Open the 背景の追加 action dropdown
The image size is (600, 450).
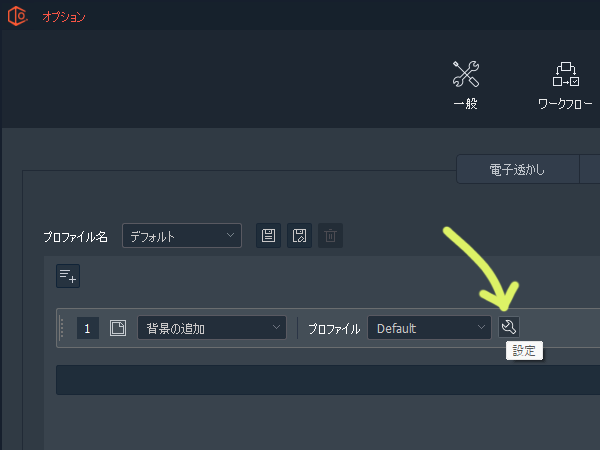point(212,328)
